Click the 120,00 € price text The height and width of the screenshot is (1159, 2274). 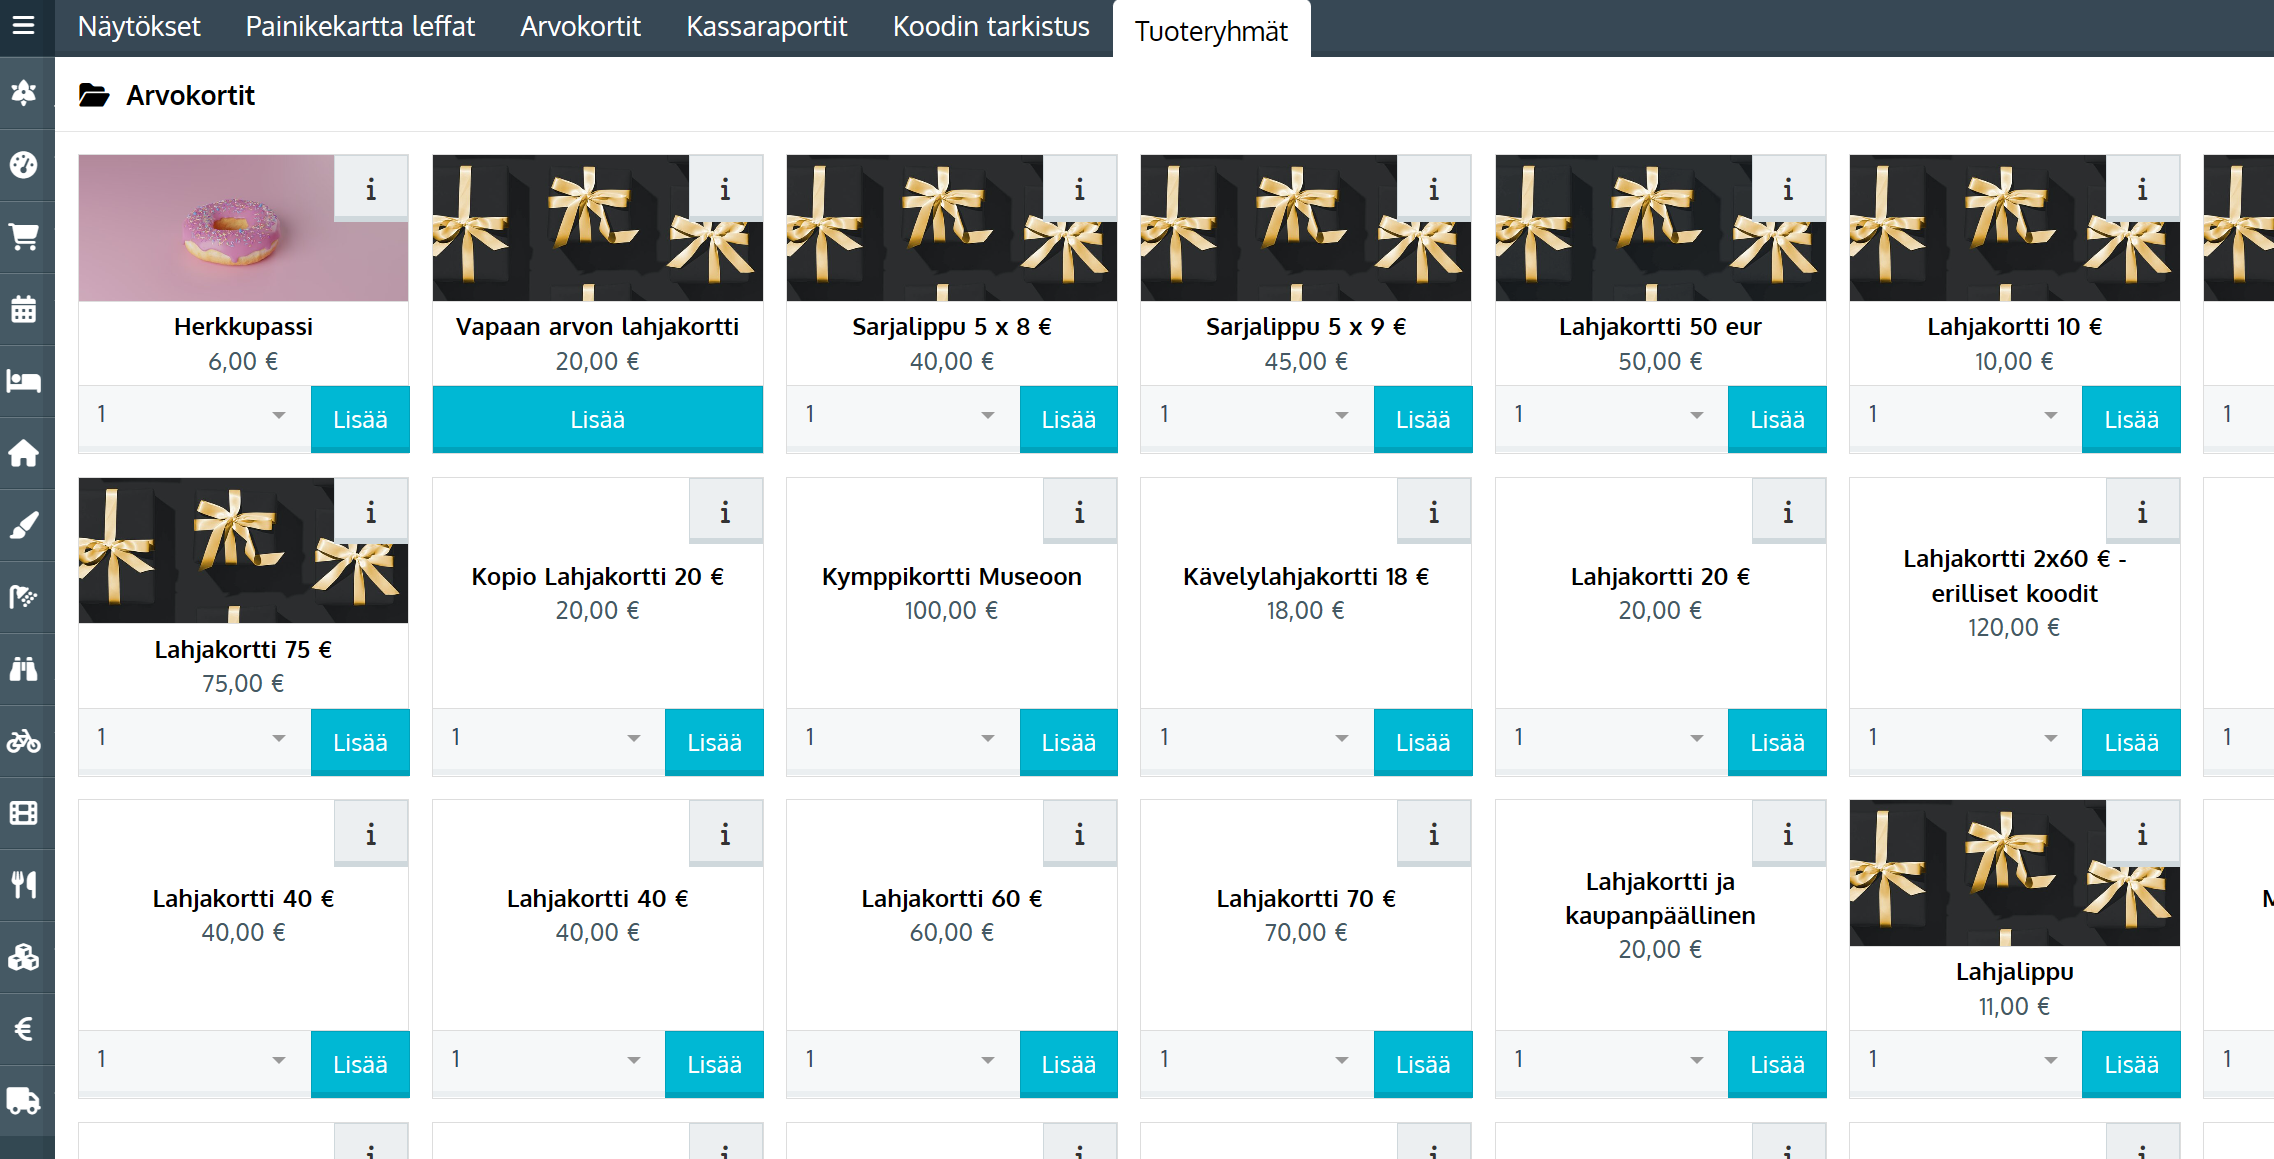[x=2014, y=628]
